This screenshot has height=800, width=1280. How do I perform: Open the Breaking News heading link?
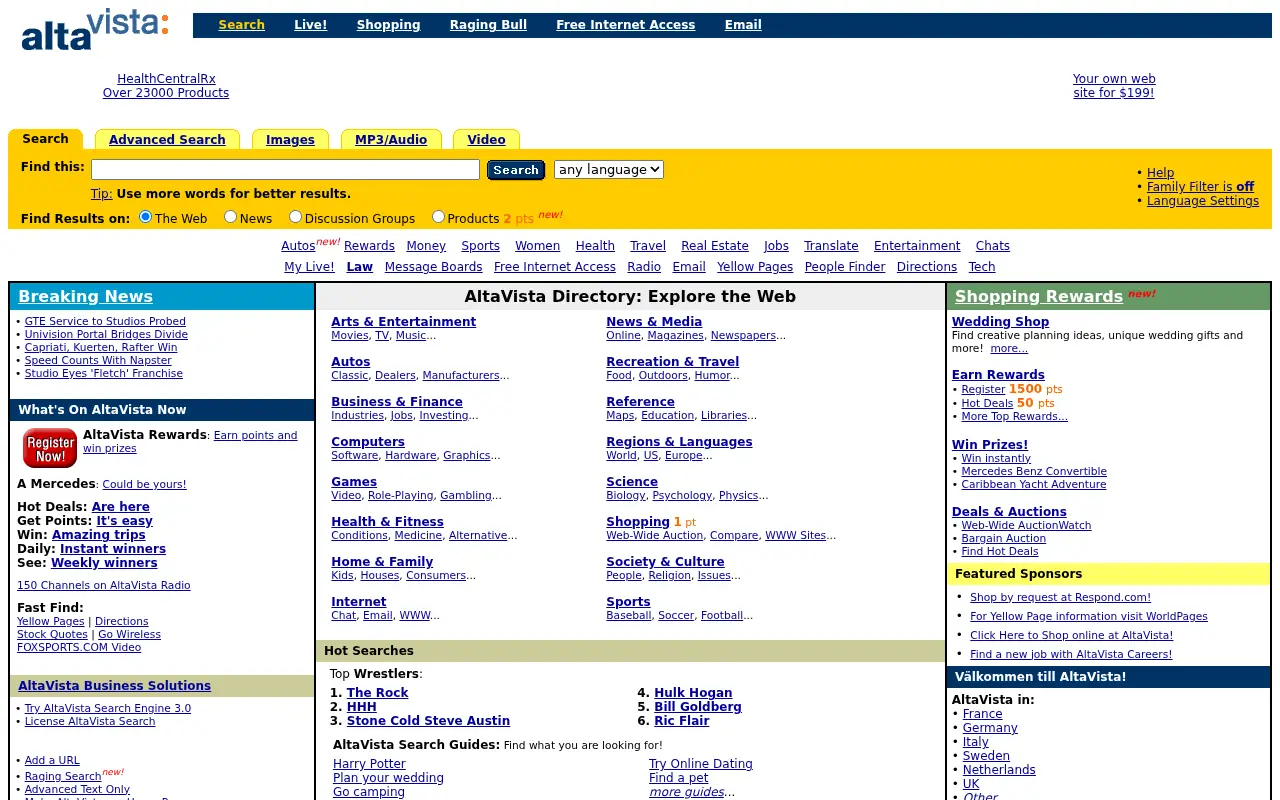(86, 296)
